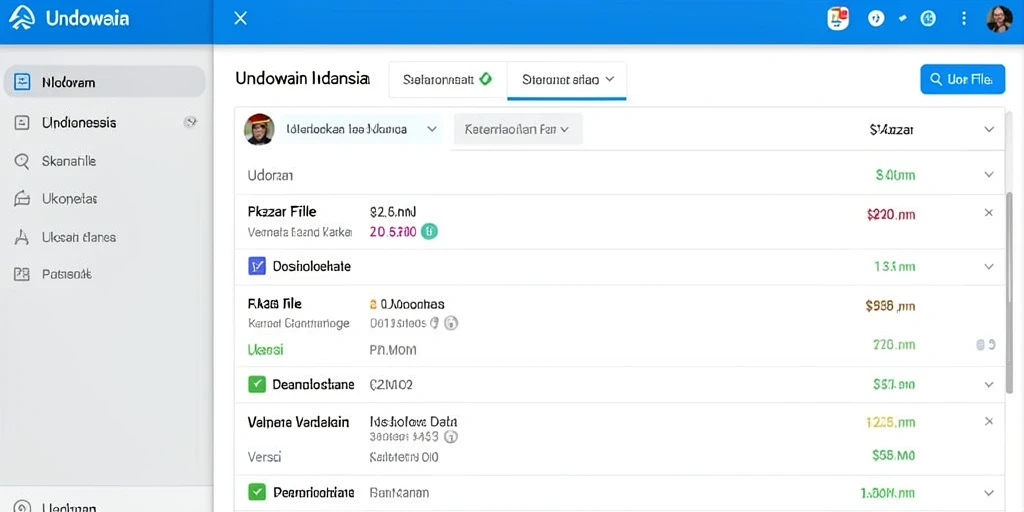
Task: Remove the Pkazar Fille row with X
Action: click(989, 213)
